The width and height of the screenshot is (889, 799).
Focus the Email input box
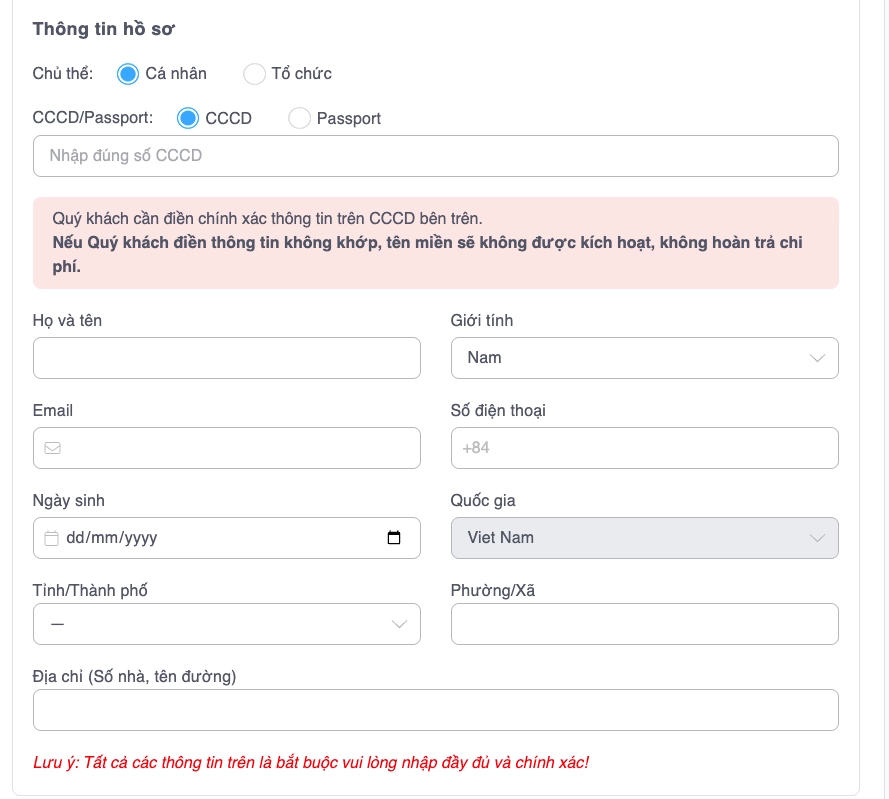coord(240,448)
